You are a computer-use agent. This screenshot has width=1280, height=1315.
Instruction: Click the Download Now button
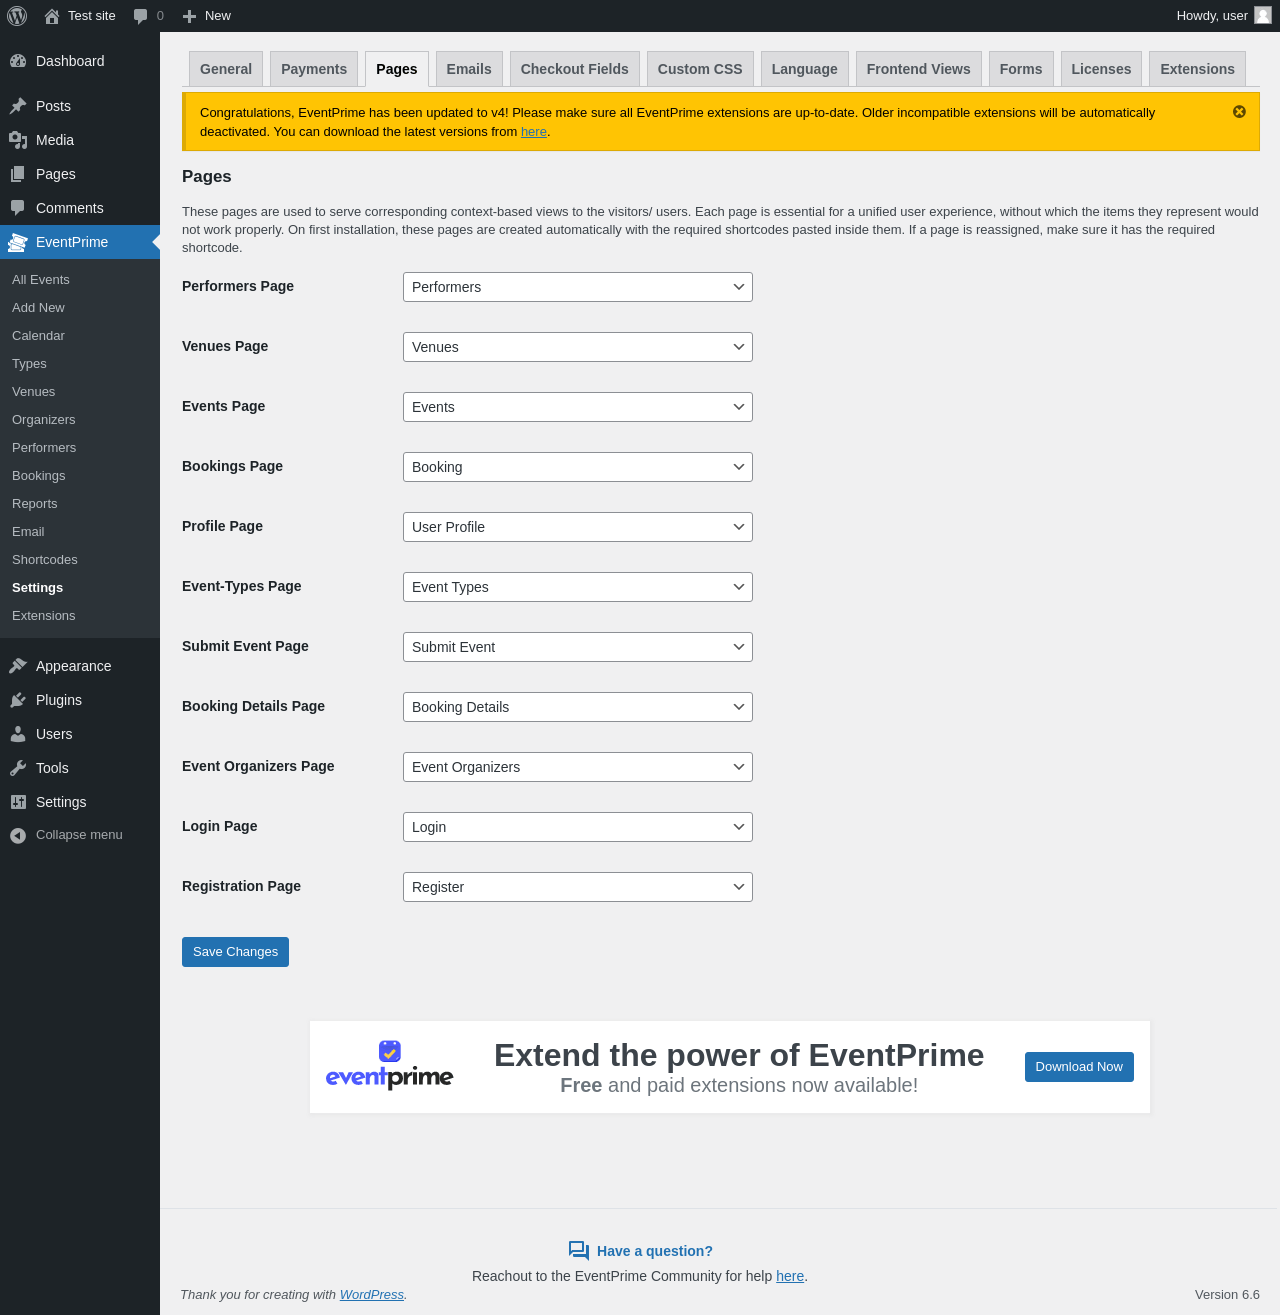(1079, 1067)
